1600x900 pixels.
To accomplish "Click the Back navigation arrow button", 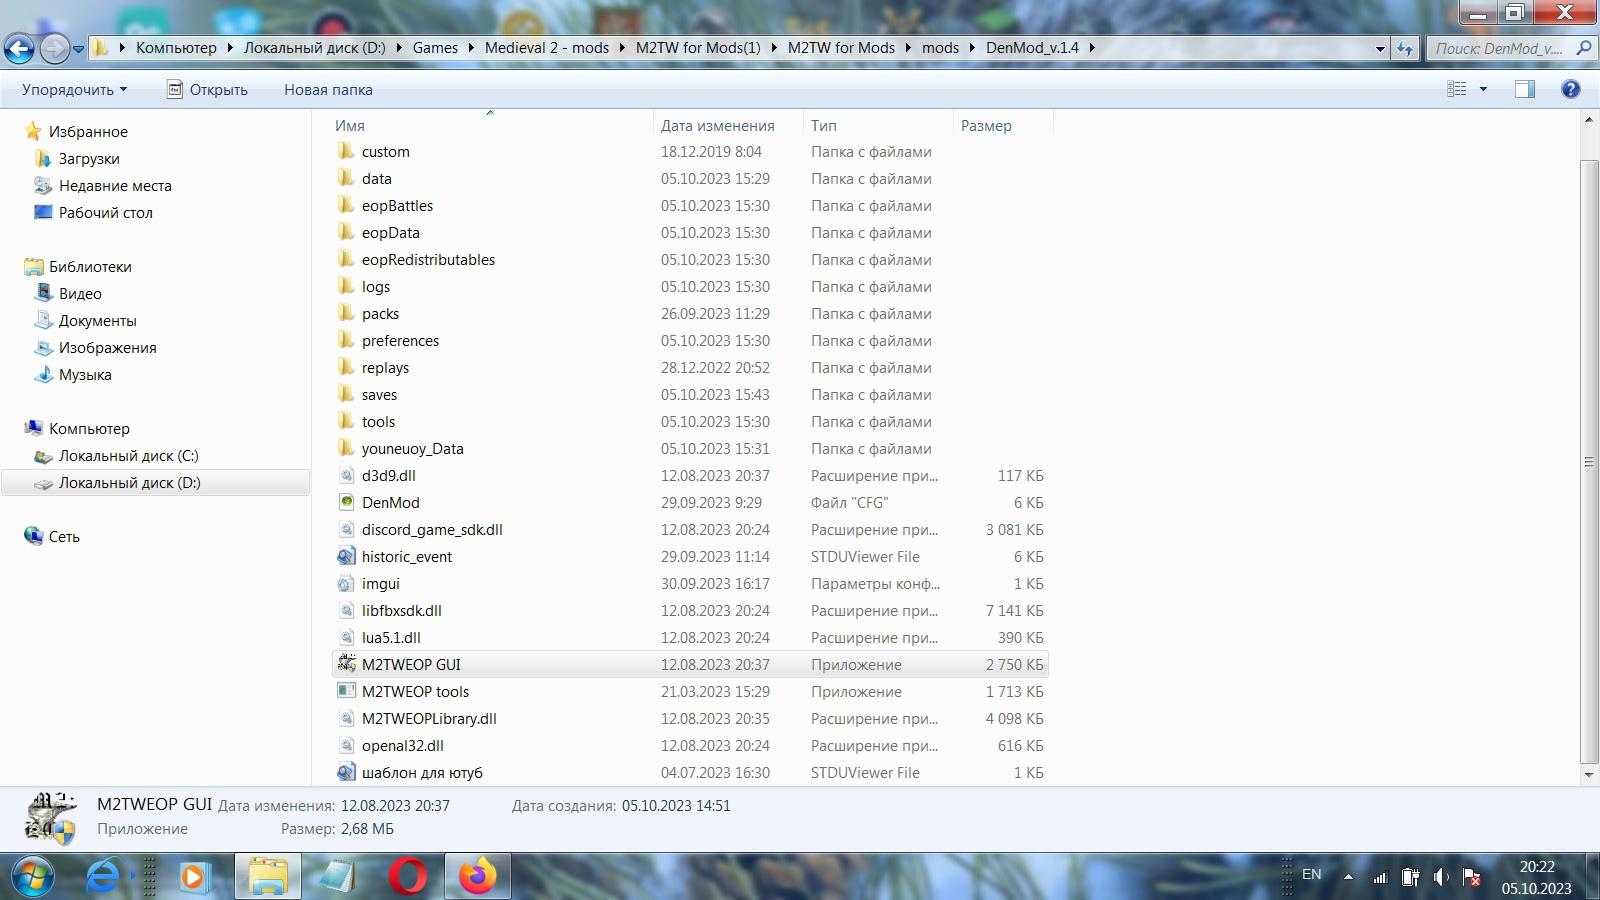I will 19,47.
